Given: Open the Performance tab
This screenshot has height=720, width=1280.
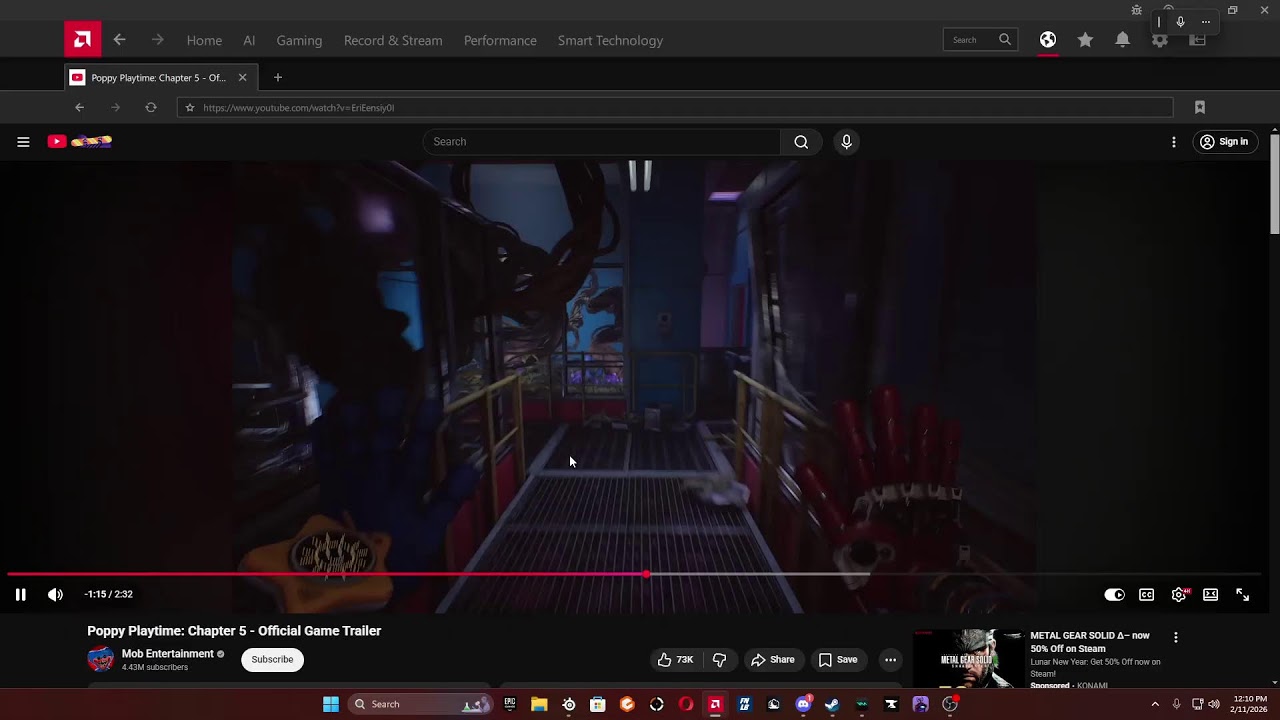Looking at the screenshot, I should click(x=500, y=40).
